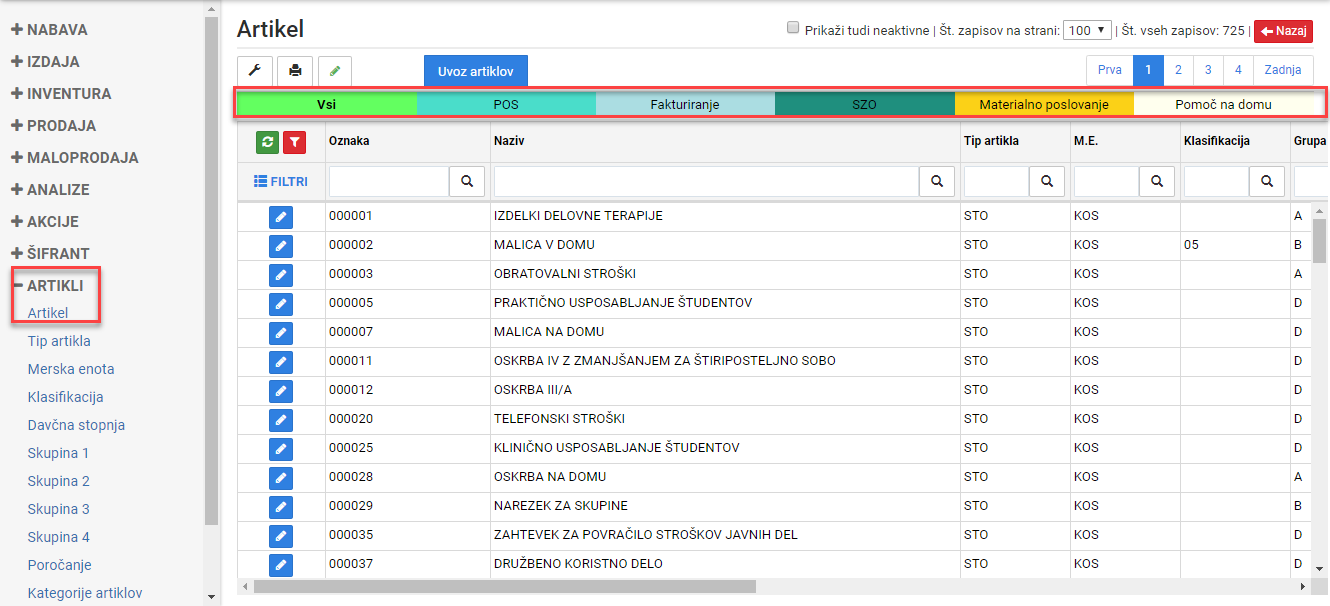This screenshot has width=1330, height=606.
Task: Go to last page with Zadnja
Action: point(1283,70)
